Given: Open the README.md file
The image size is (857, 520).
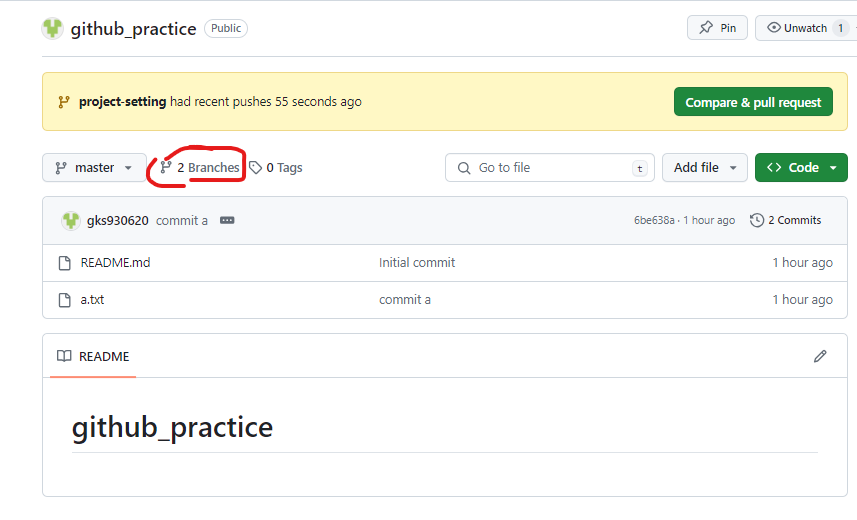Looking at the screenshot, I should (115, 262).
